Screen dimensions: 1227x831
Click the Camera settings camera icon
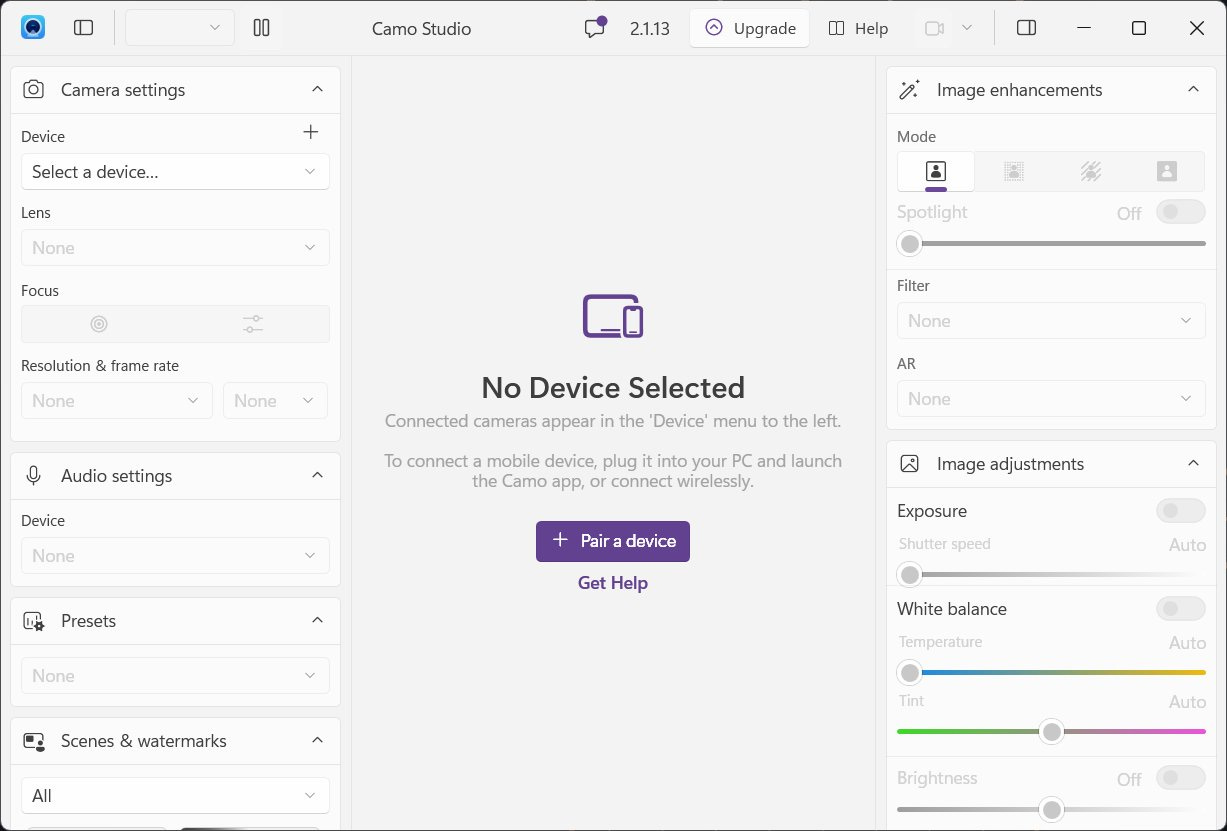click(34, 89)
